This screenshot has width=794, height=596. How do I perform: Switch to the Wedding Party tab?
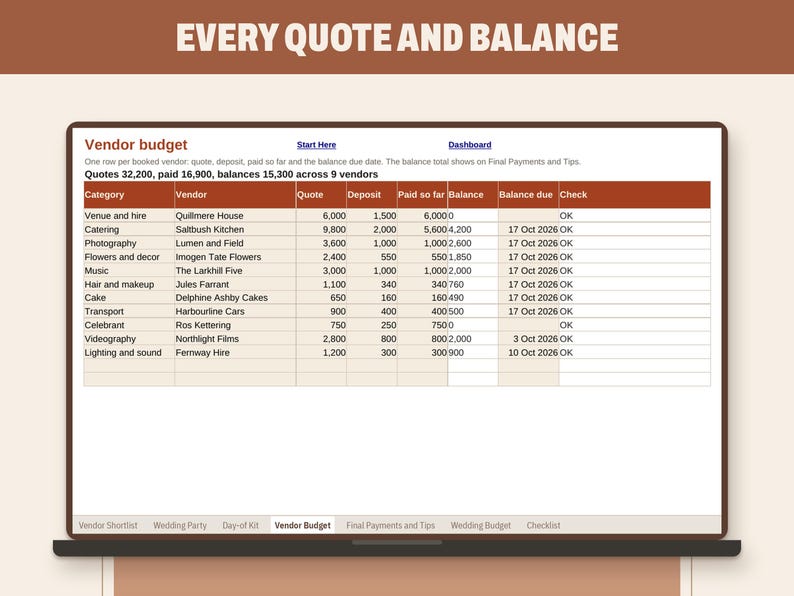pos(180,526)
